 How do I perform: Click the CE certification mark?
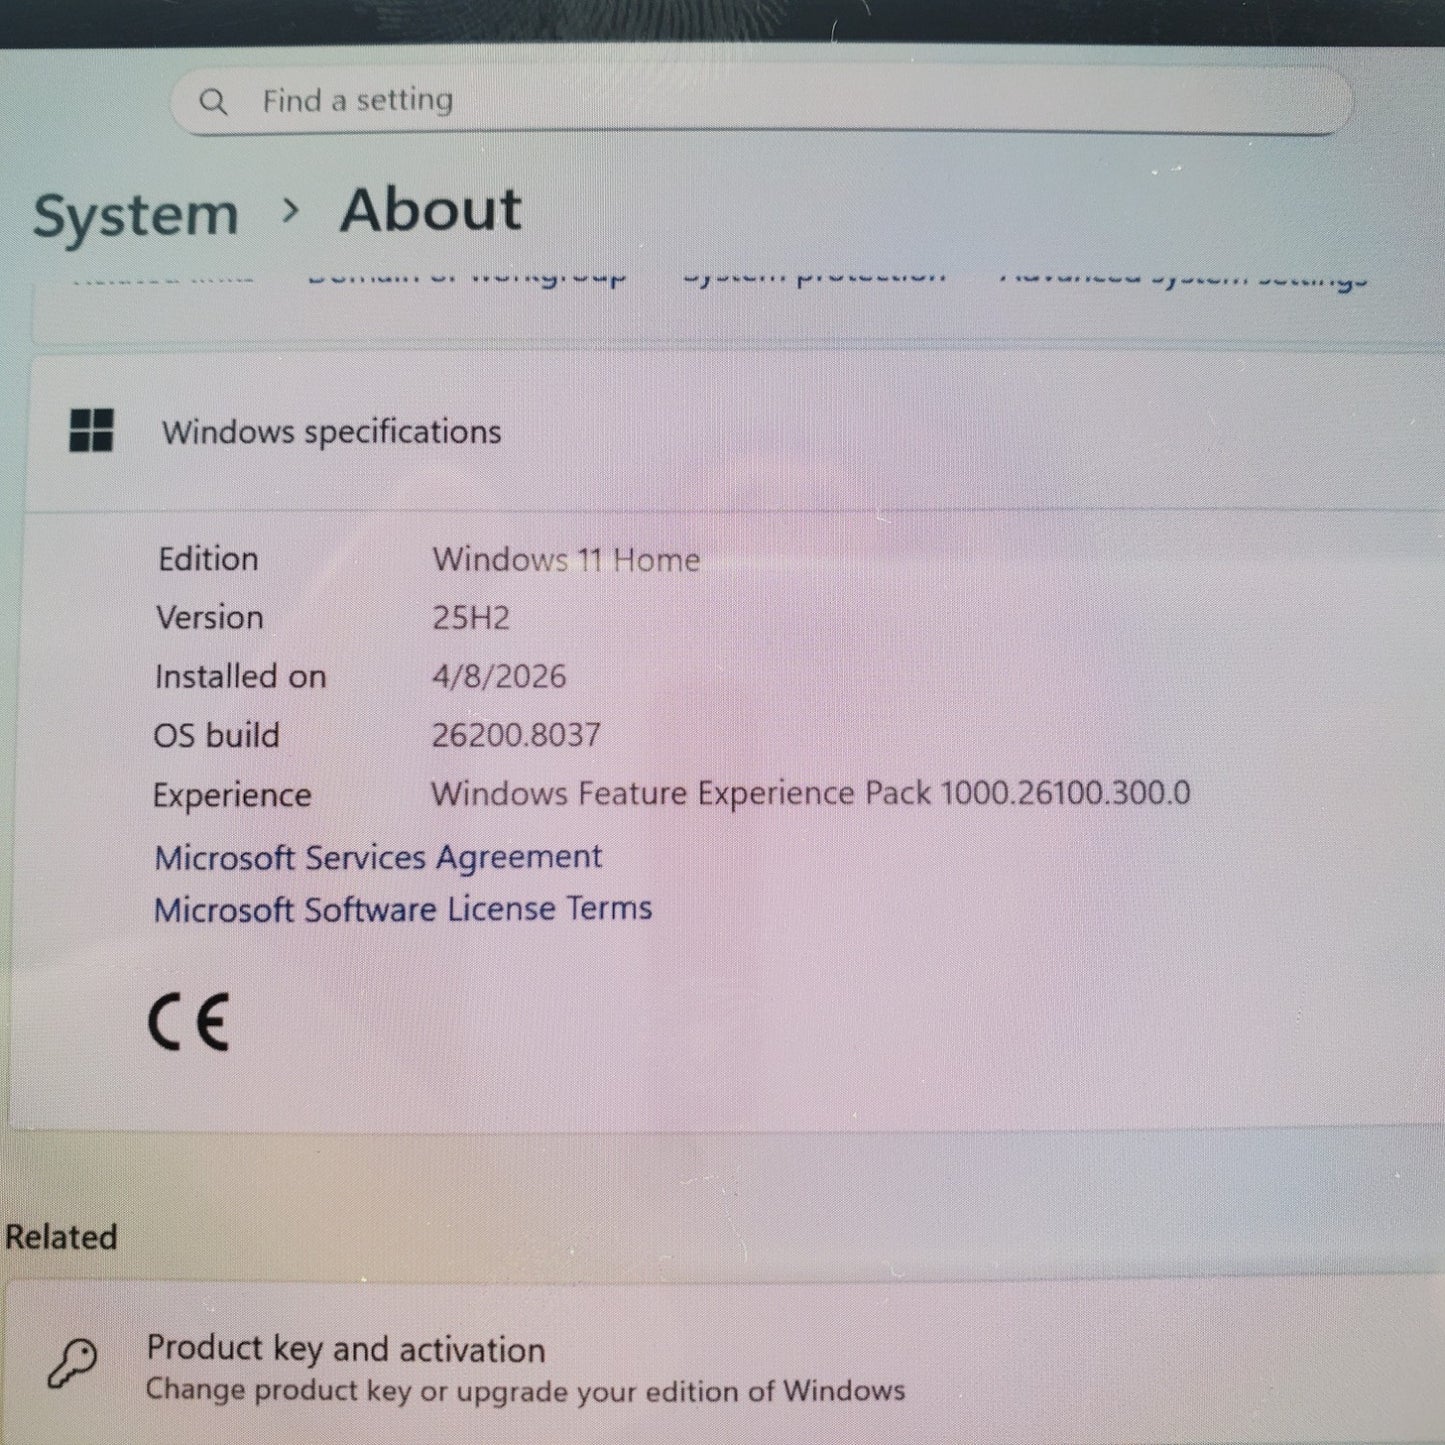(x=189, y=1022)
